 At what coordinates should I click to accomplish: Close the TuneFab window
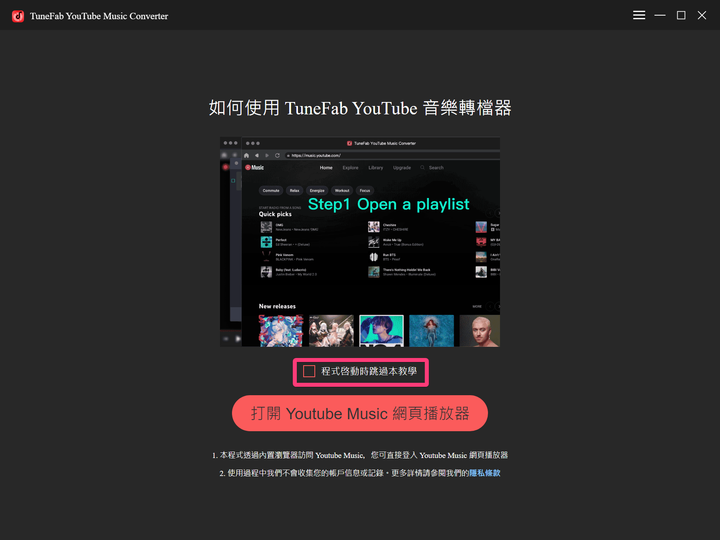click(702, 15)
